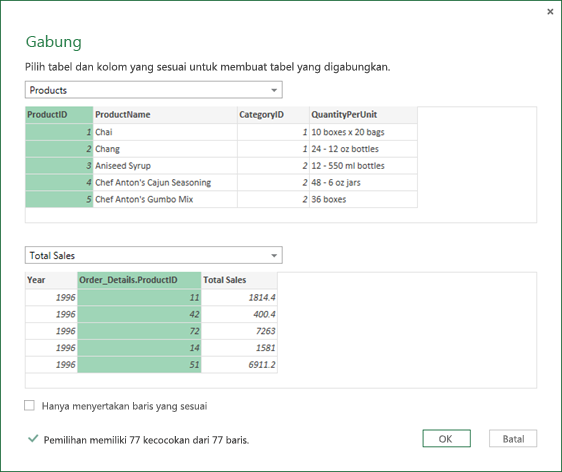Select the Year column header
This screenshot has height=472, width=562.
51,280
